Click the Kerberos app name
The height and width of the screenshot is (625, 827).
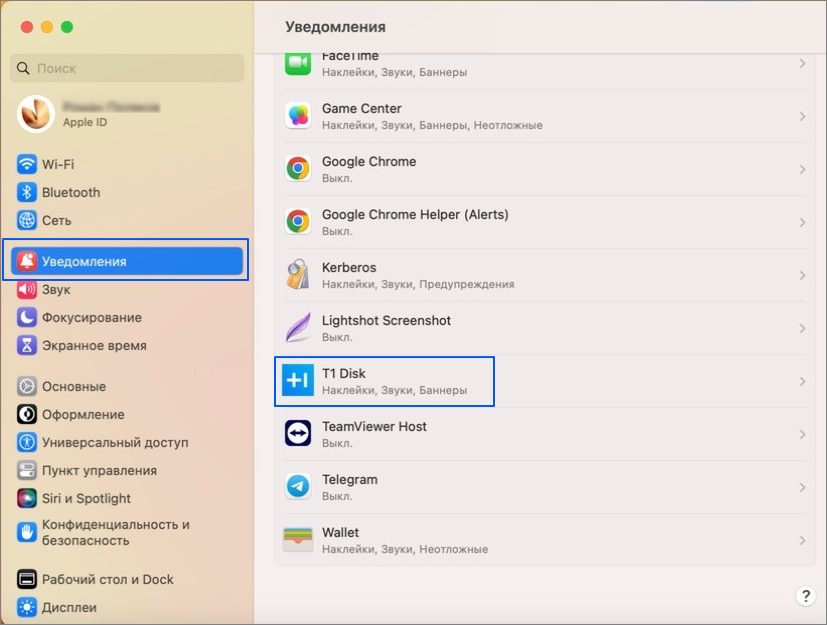349,267
